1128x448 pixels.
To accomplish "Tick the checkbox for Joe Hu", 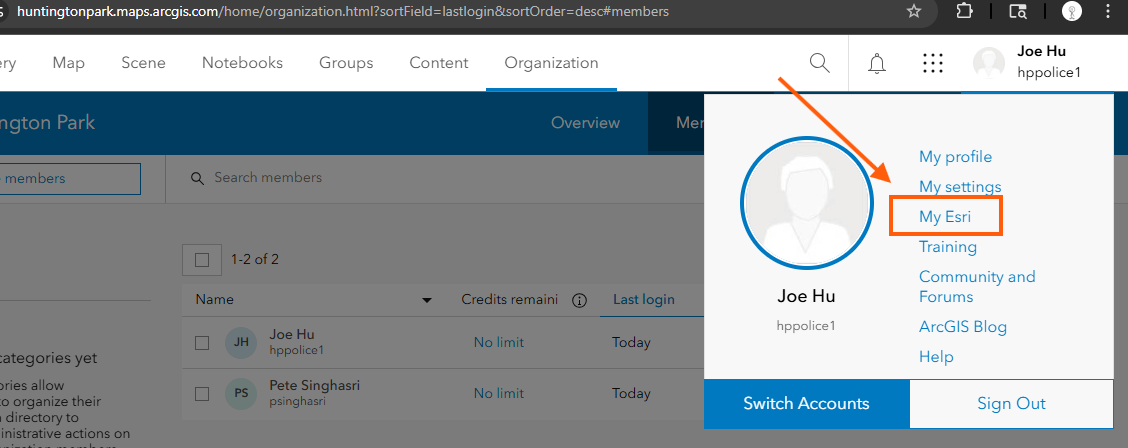I will point(202,343).
